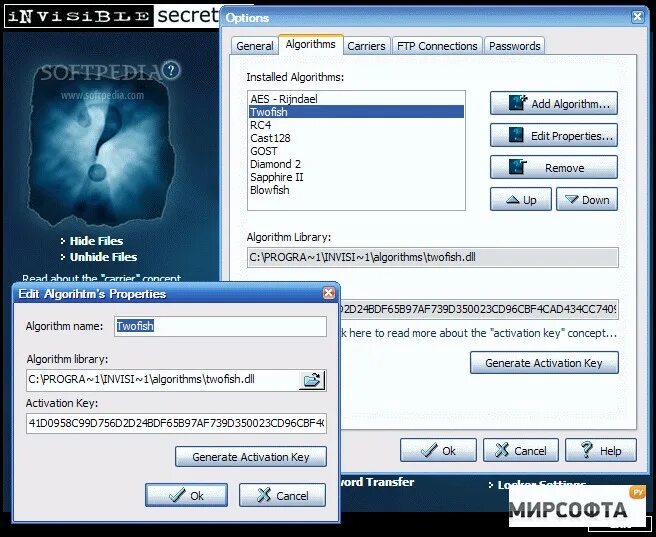The height and width of the screenshot is (537, 656).
Task: Click the Algorithm library path field in dialog
Action: (x=162, y=380)
